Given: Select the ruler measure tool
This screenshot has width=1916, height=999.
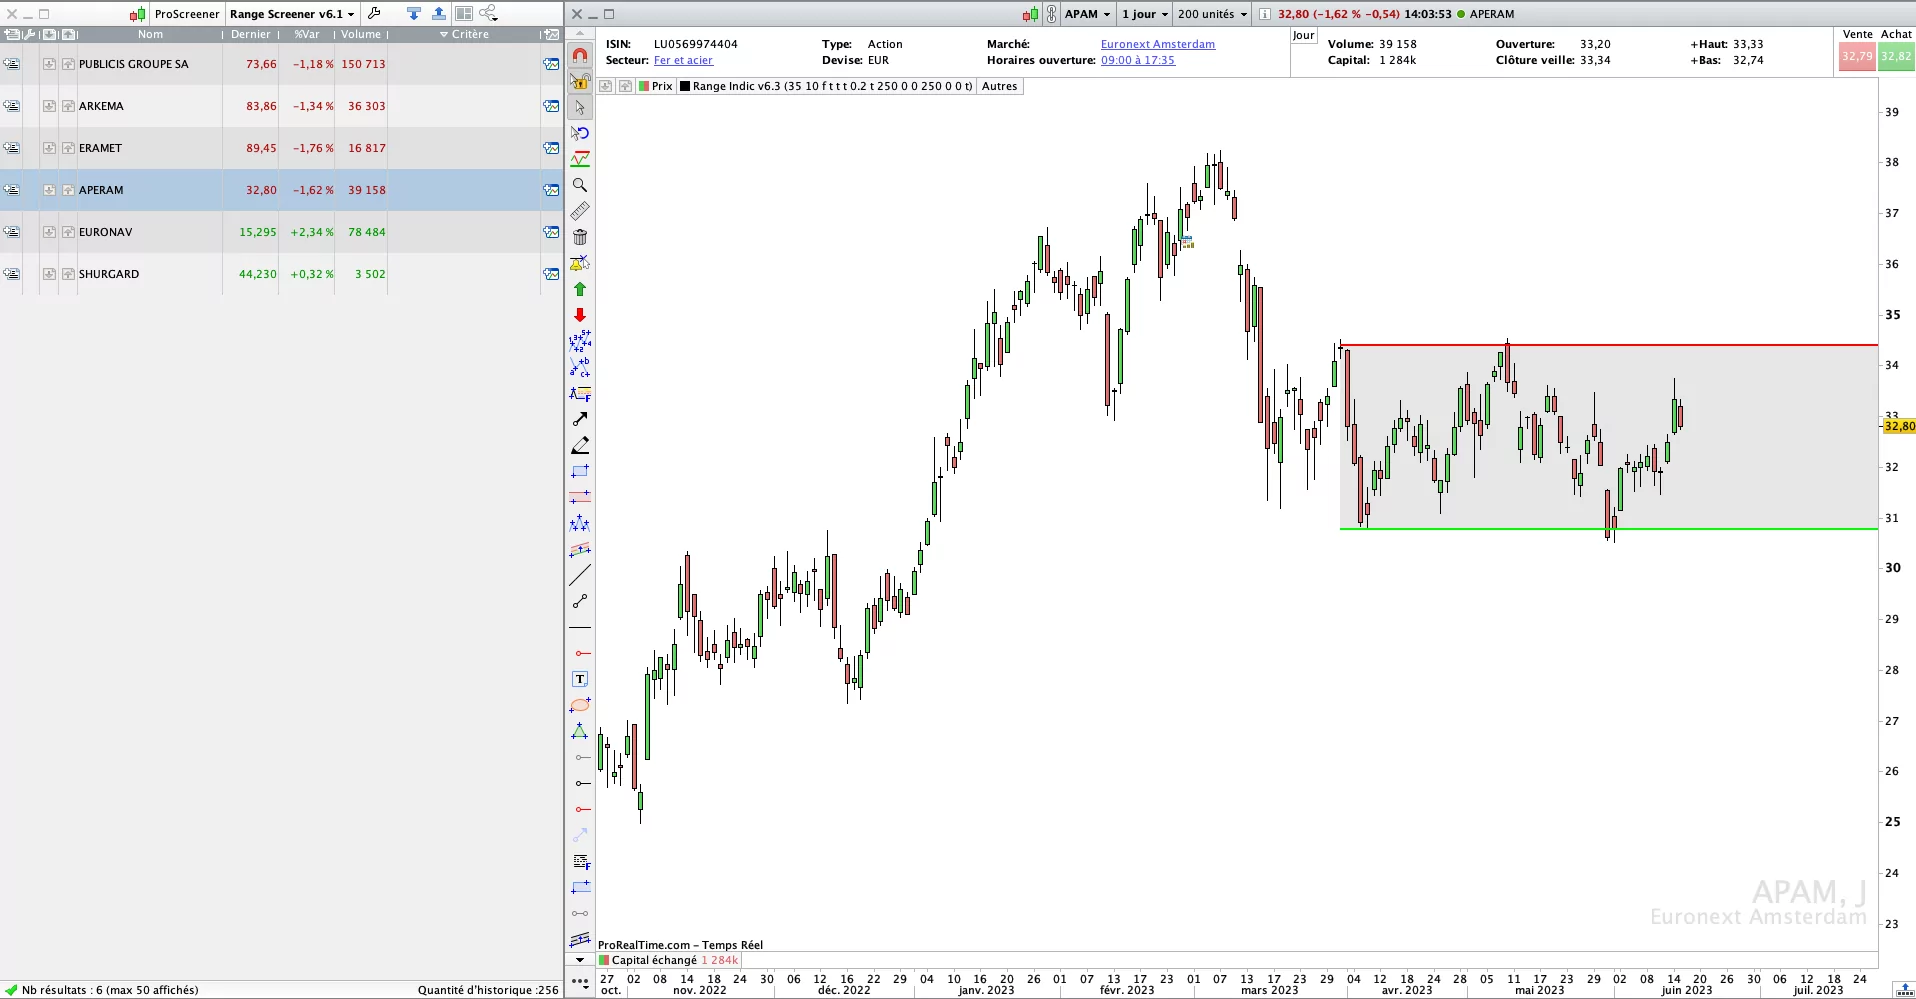Looking at the screenshot, I should click(x=580, y=211).
